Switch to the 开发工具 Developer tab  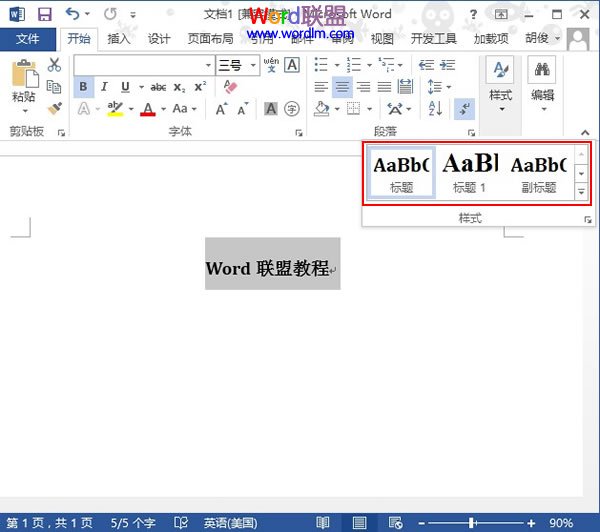pos(433,39)
